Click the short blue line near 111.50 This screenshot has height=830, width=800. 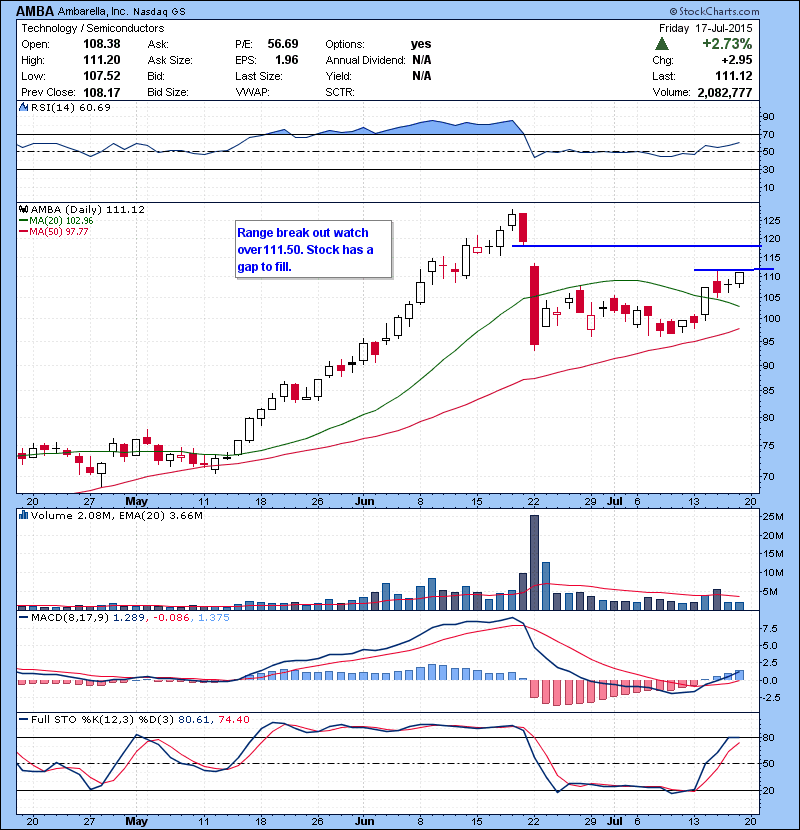pyautogui.click(x=733, y=270)
